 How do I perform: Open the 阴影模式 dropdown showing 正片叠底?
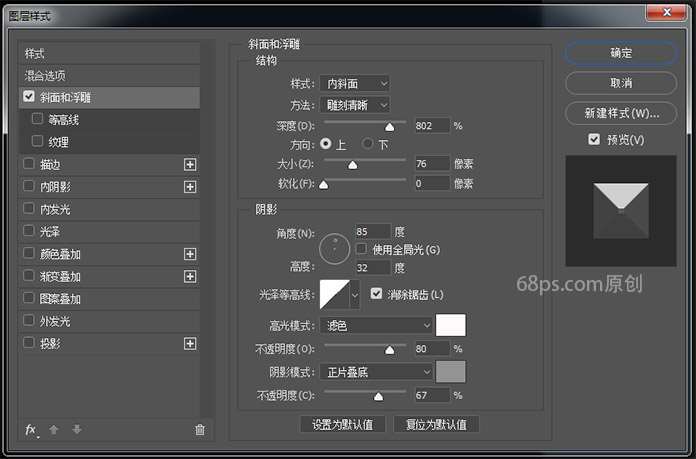click(377, 372)
